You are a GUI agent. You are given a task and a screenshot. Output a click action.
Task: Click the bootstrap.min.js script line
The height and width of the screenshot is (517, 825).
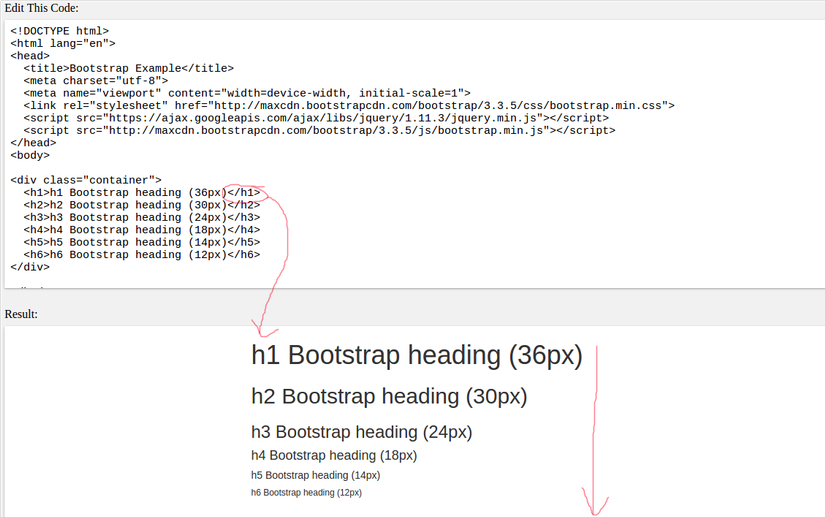pyautogui.click(x=319, y=130)
